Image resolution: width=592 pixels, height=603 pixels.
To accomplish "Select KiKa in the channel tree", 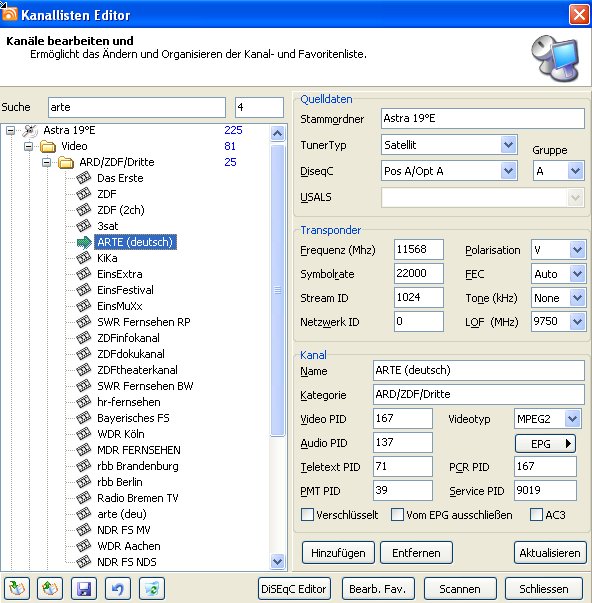I will click(x=107, y=258).
